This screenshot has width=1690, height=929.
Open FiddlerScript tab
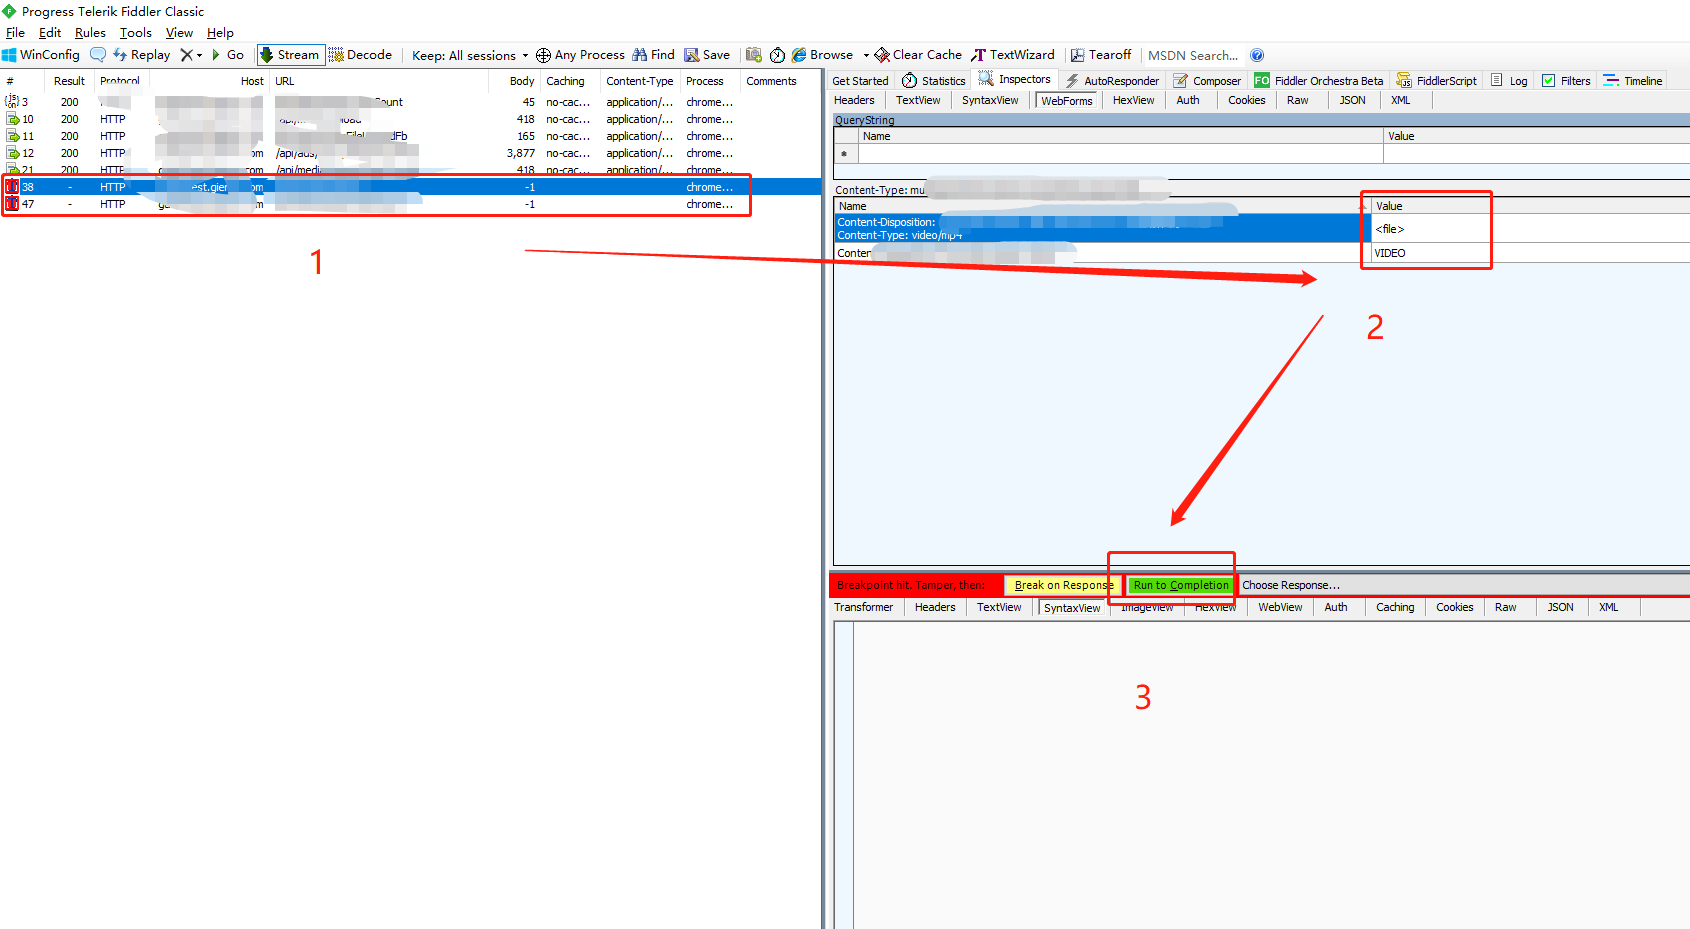point(1437,81)
